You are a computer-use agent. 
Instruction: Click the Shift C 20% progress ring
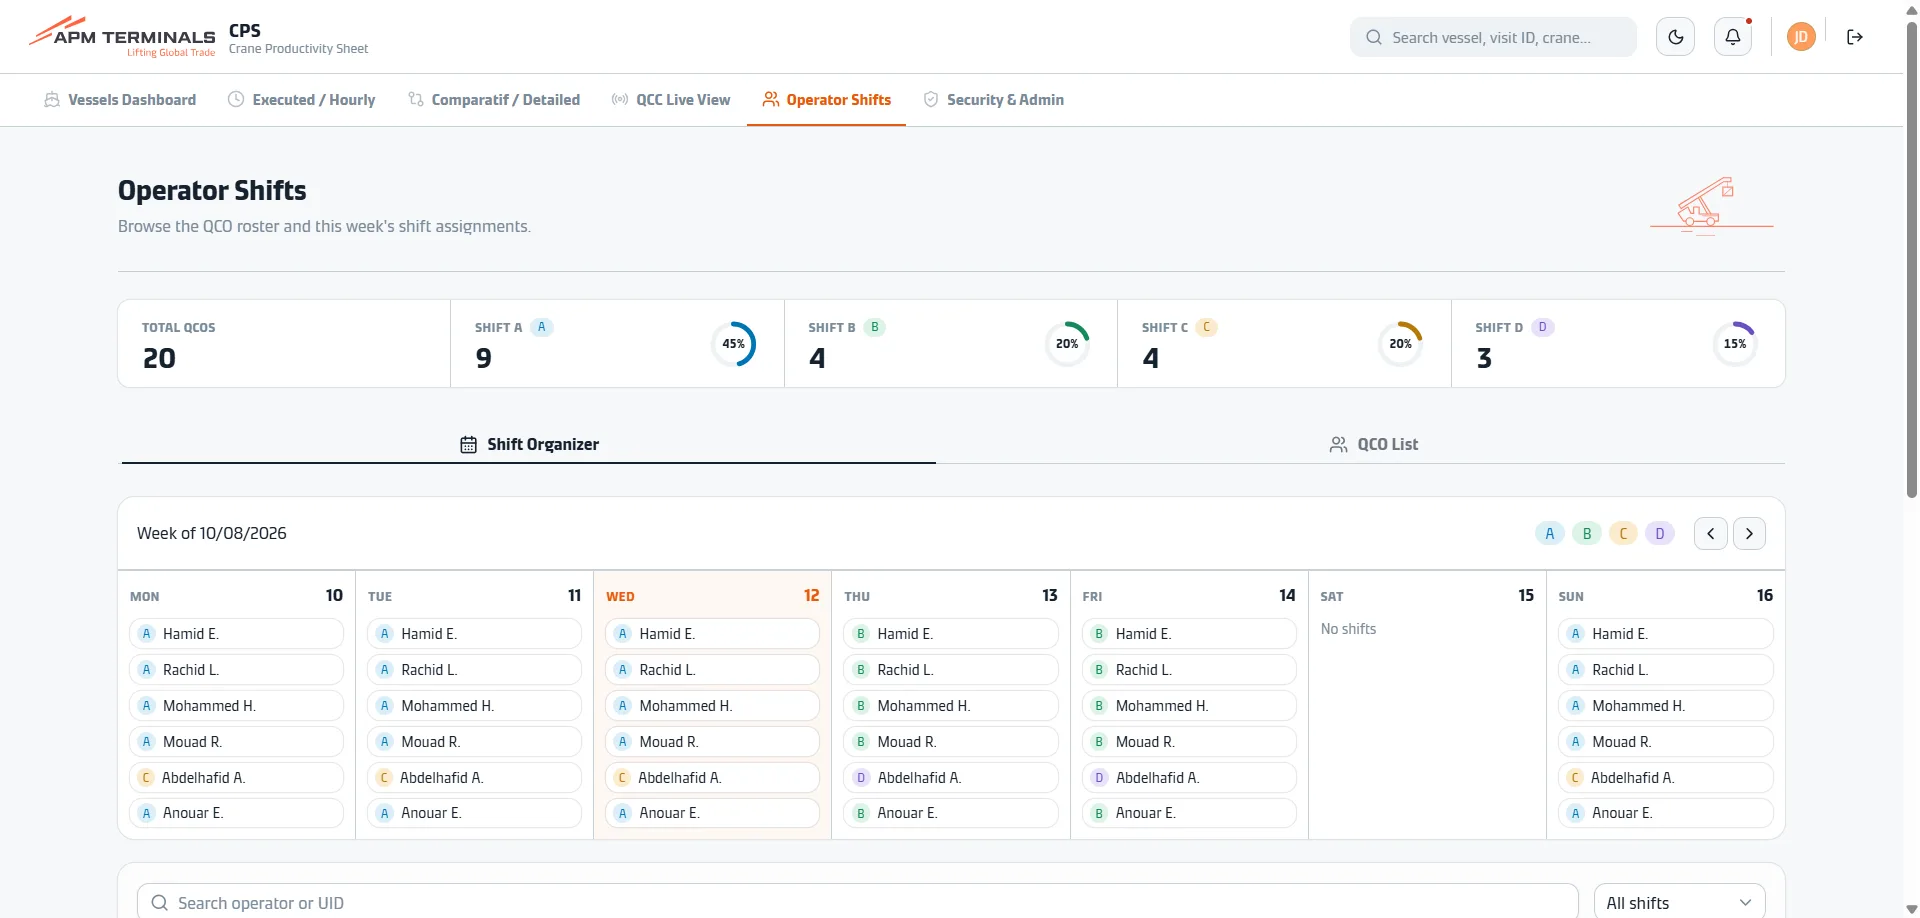tap(1400, 344)
